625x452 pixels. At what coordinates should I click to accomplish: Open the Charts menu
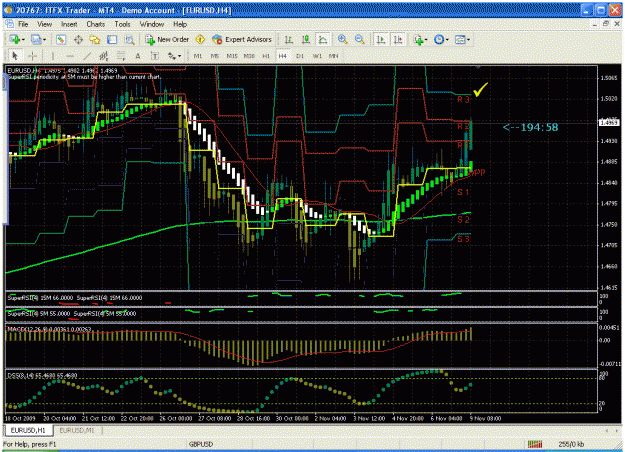pyautogui.click(x=96, y=24)
